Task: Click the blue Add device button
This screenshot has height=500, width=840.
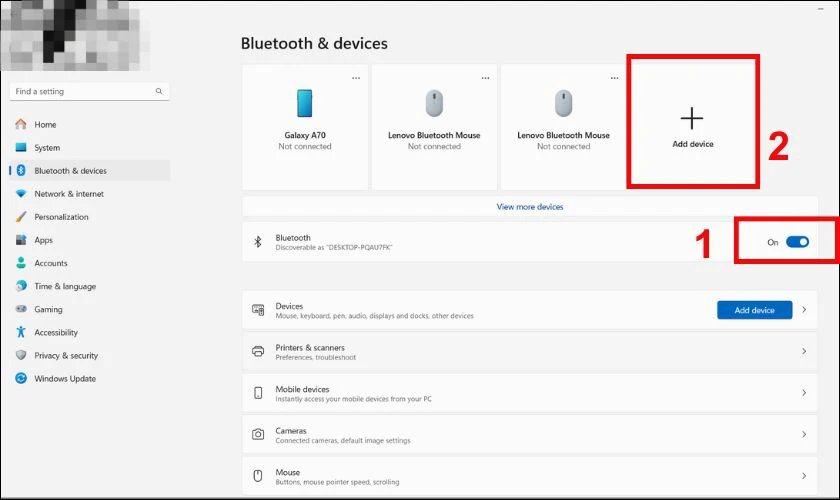Action: tap(754, 310)
